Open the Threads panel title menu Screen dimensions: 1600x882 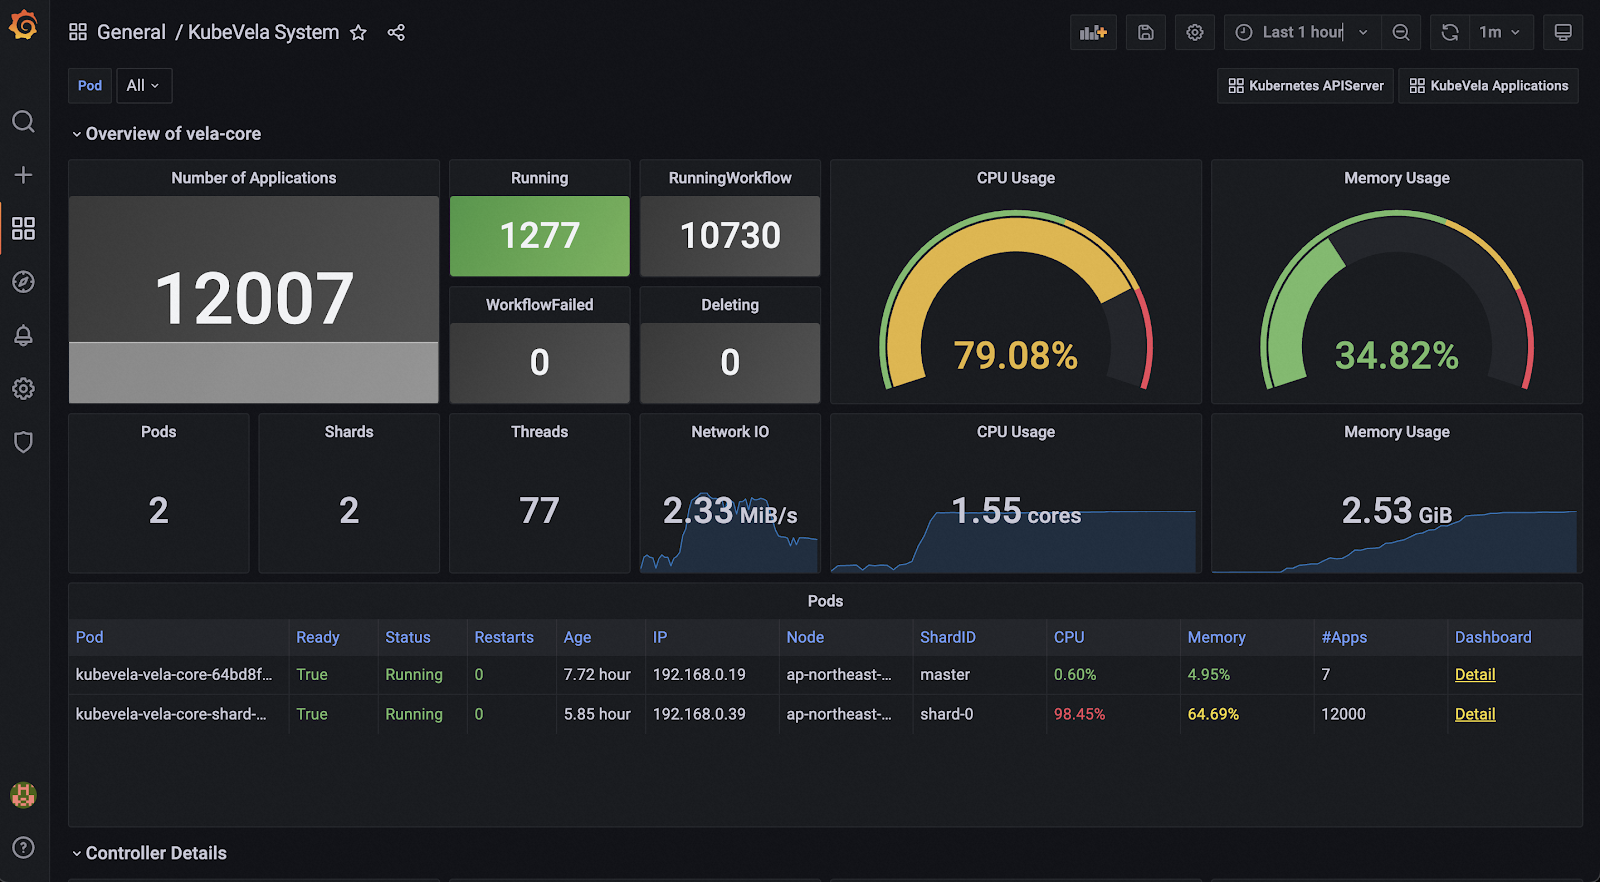[540, 432]
